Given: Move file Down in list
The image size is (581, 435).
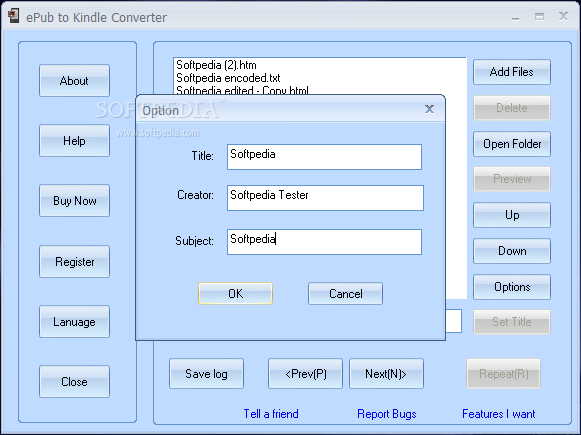Looking at the screenshot, I should point(512,251).
